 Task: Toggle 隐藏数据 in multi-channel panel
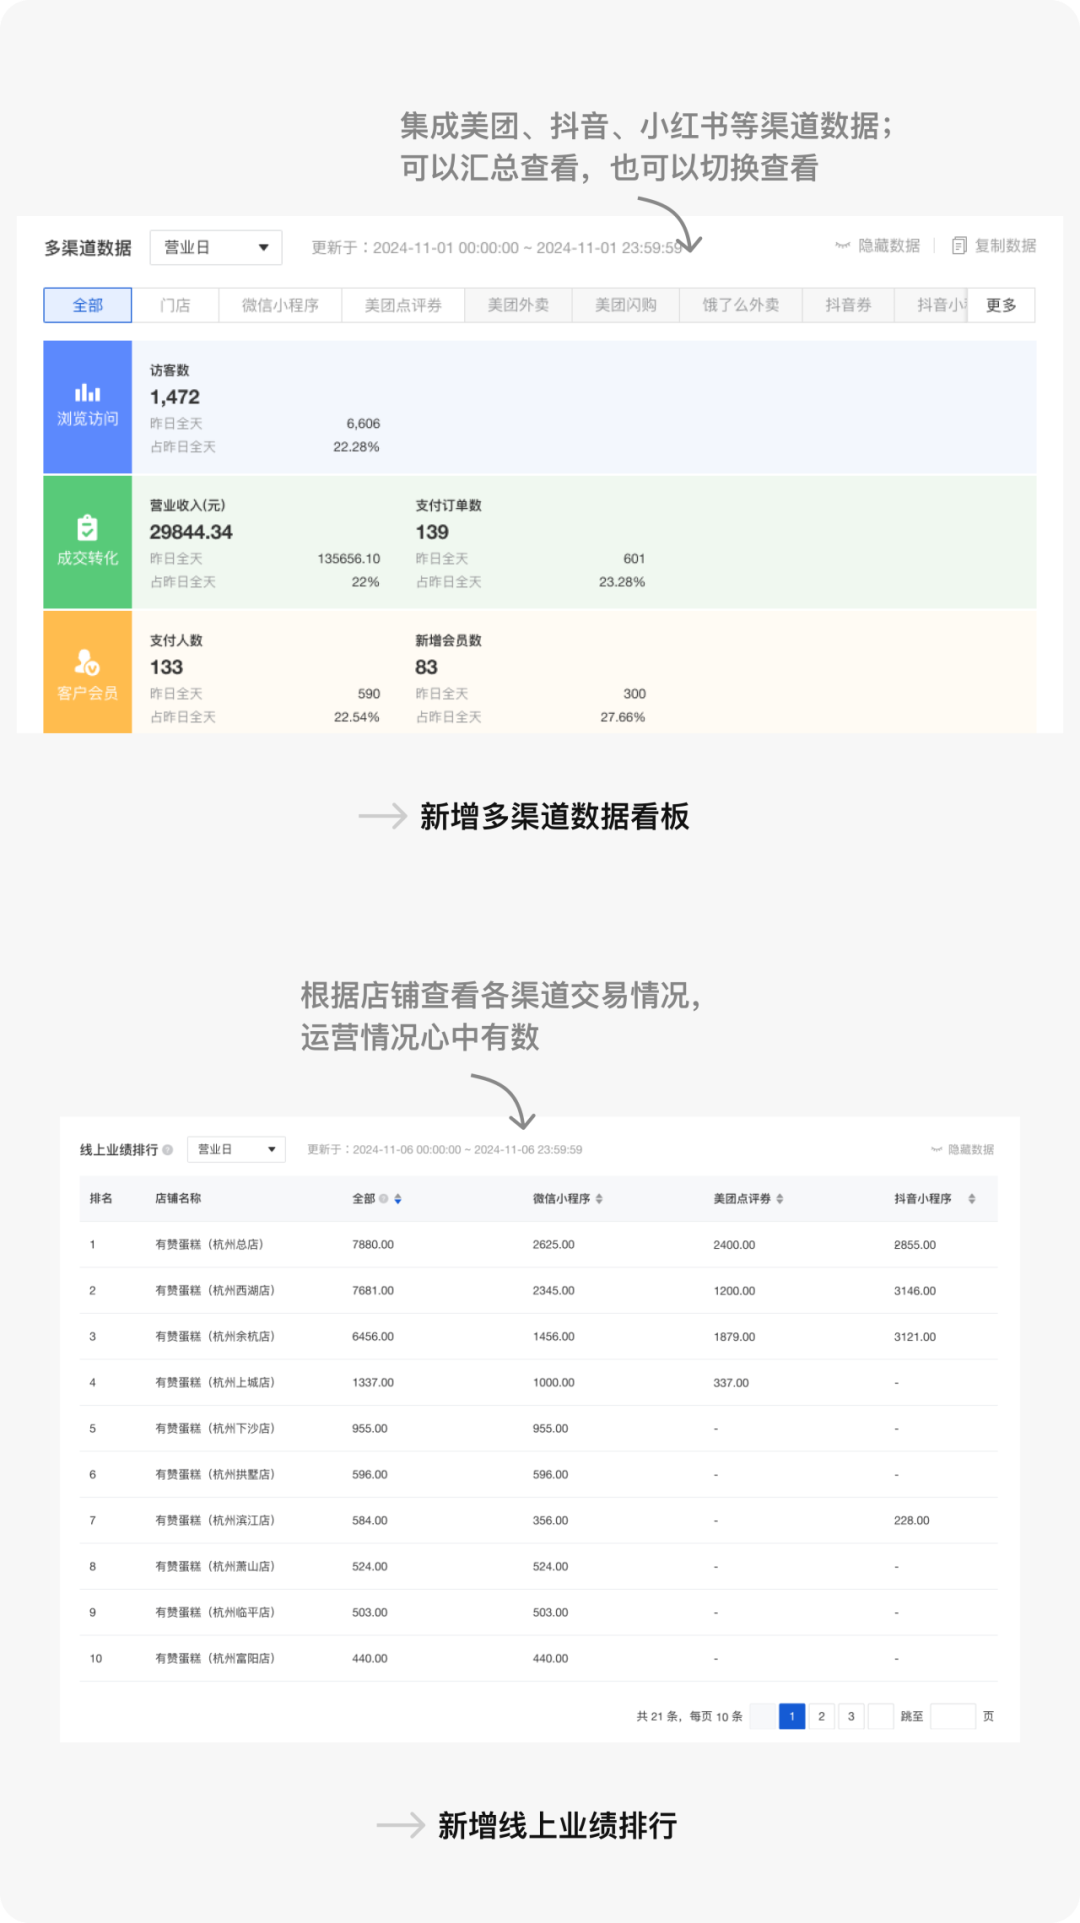tap(878, 246)
